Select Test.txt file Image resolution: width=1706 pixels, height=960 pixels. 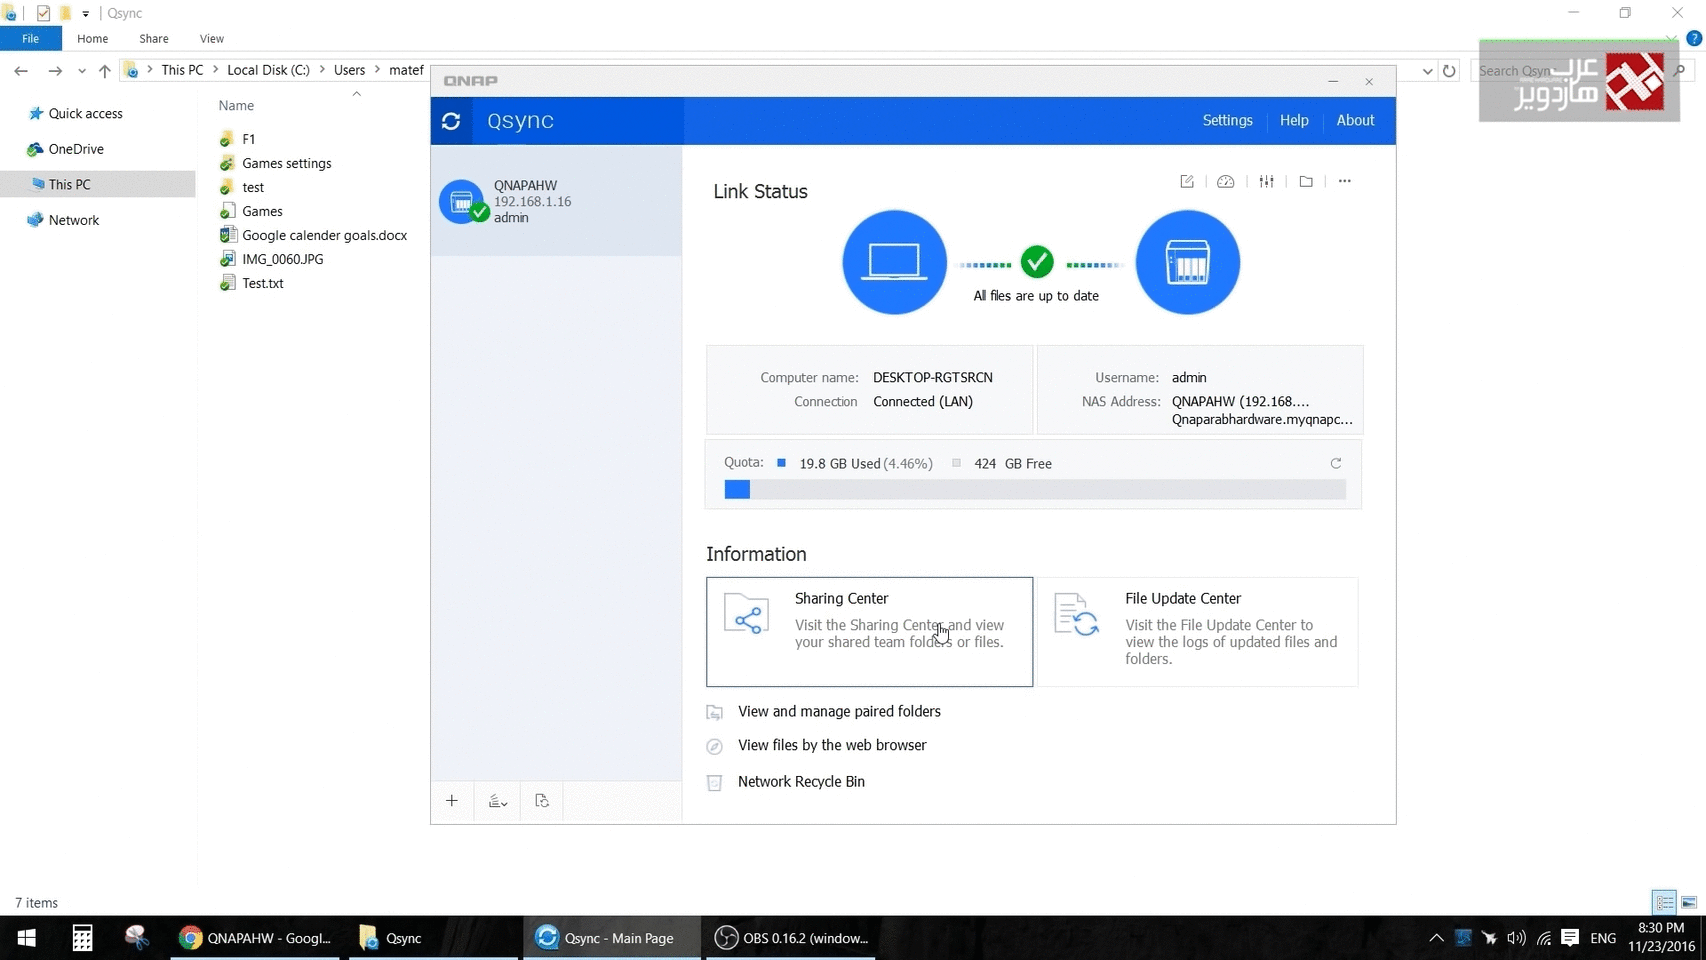(x=262, y=283)
